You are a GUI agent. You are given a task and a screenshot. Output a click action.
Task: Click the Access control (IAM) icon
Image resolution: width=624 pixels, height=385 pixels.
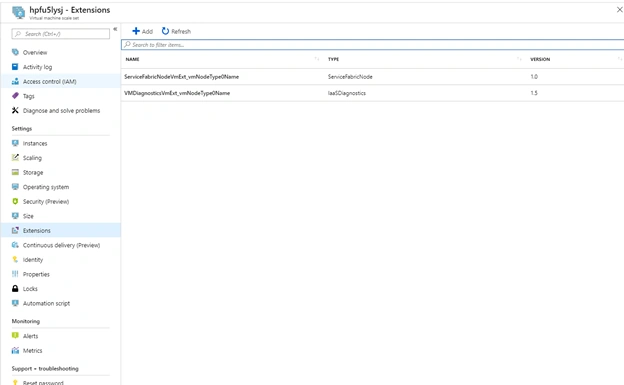coord(15,81)
